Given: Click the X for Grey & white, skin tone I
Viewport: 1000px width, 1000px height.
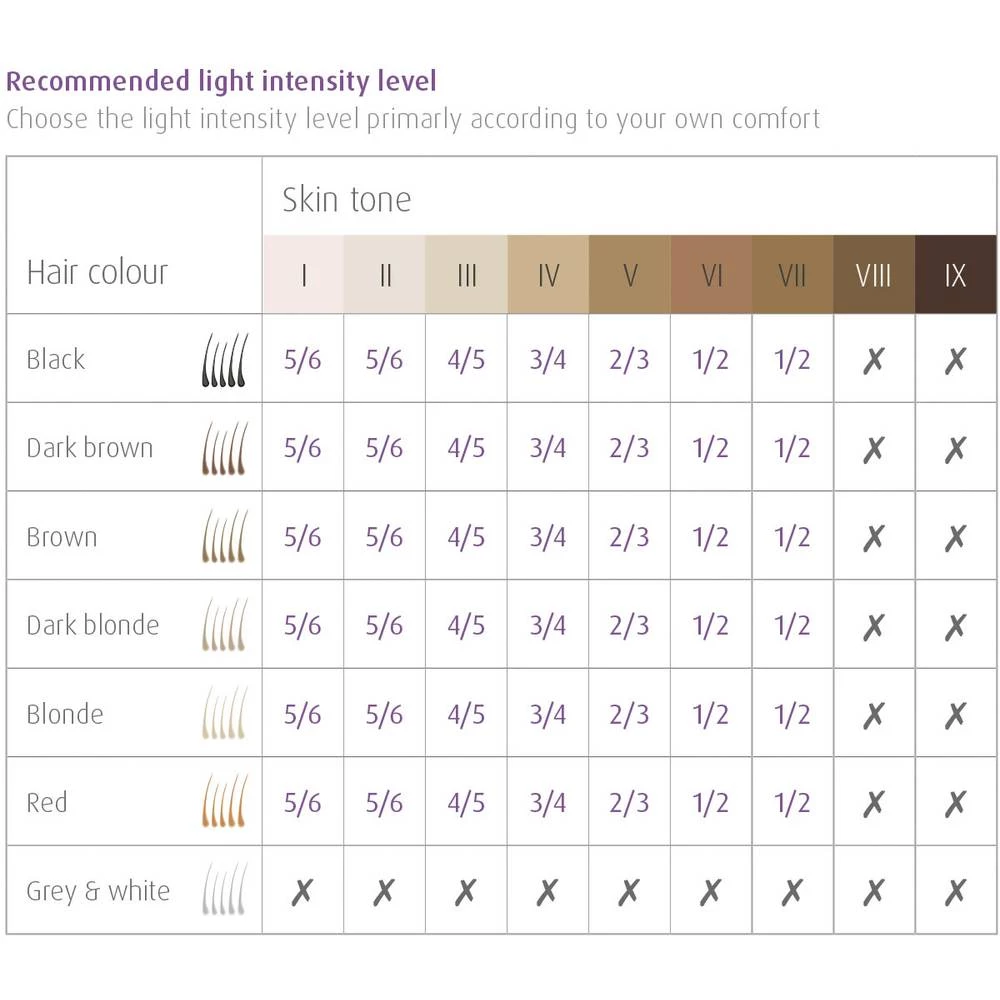Looking at the screenshot, I should tap(302, 891).
